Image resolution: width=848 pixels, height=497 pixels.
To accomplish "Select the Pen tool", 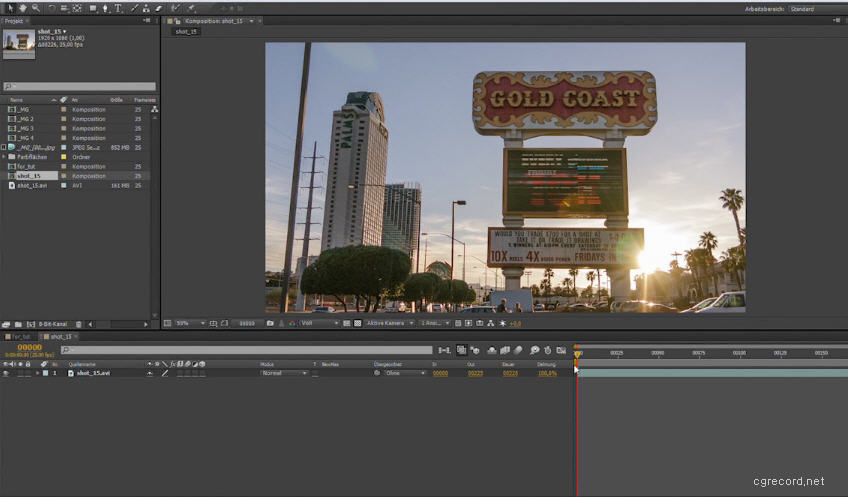I will coord(105,8).
